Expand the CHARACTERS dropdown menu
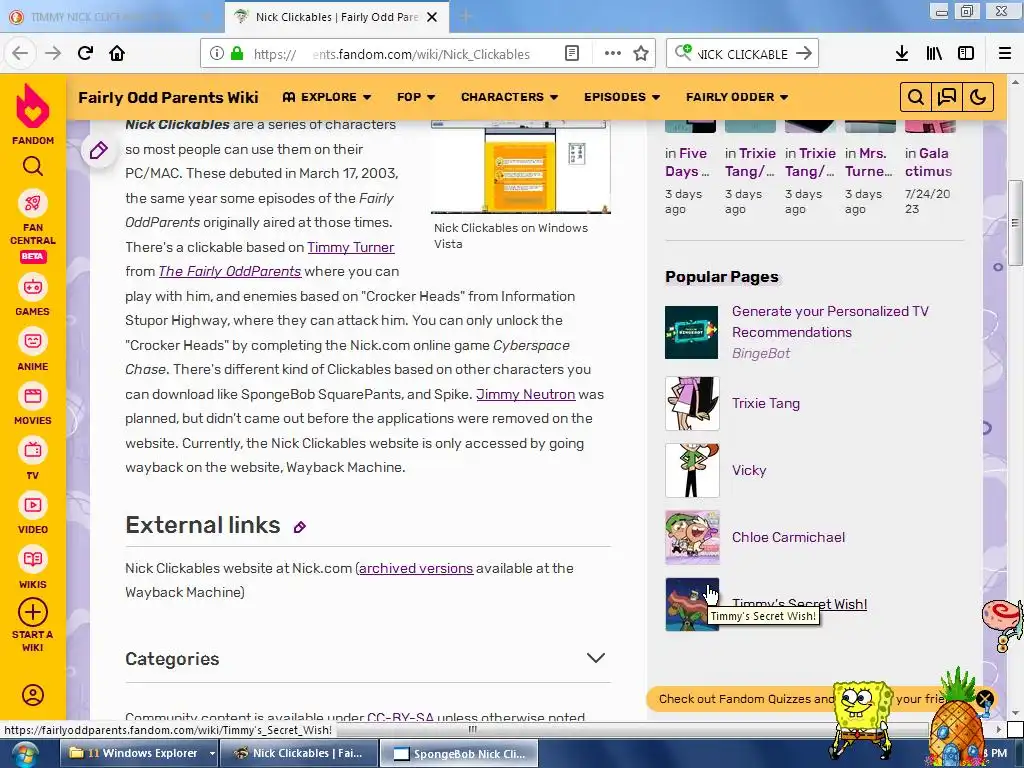The height and width of the screenshot is (768, 1024). pyautogui.click(x=509, y=97)
